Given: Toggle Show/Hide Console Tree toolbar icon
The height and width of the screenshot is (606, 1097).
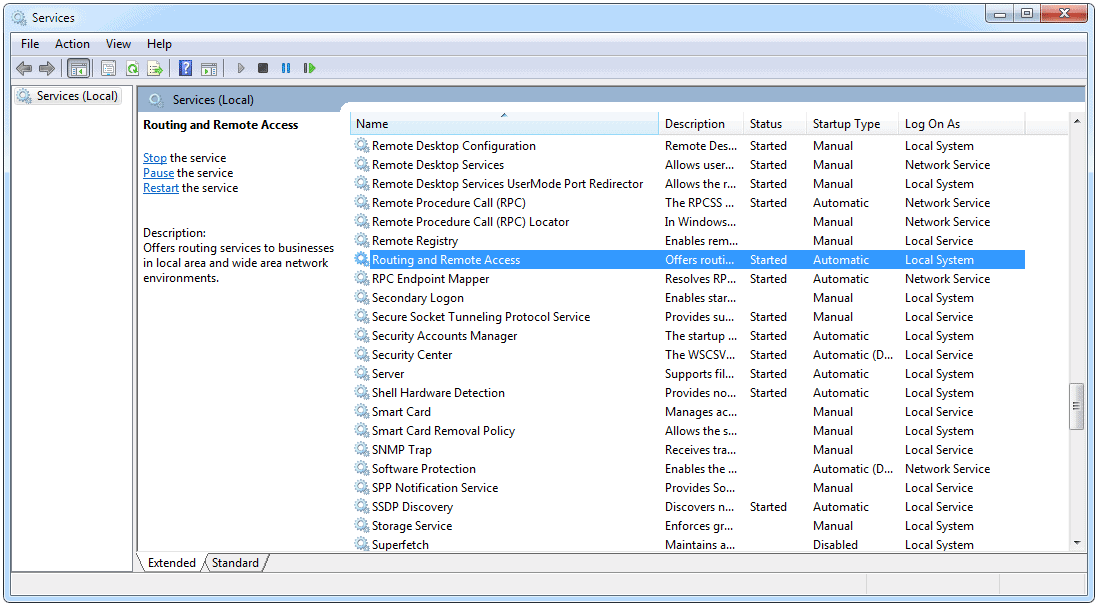Looking at the screenshot, I should (78, 68).
